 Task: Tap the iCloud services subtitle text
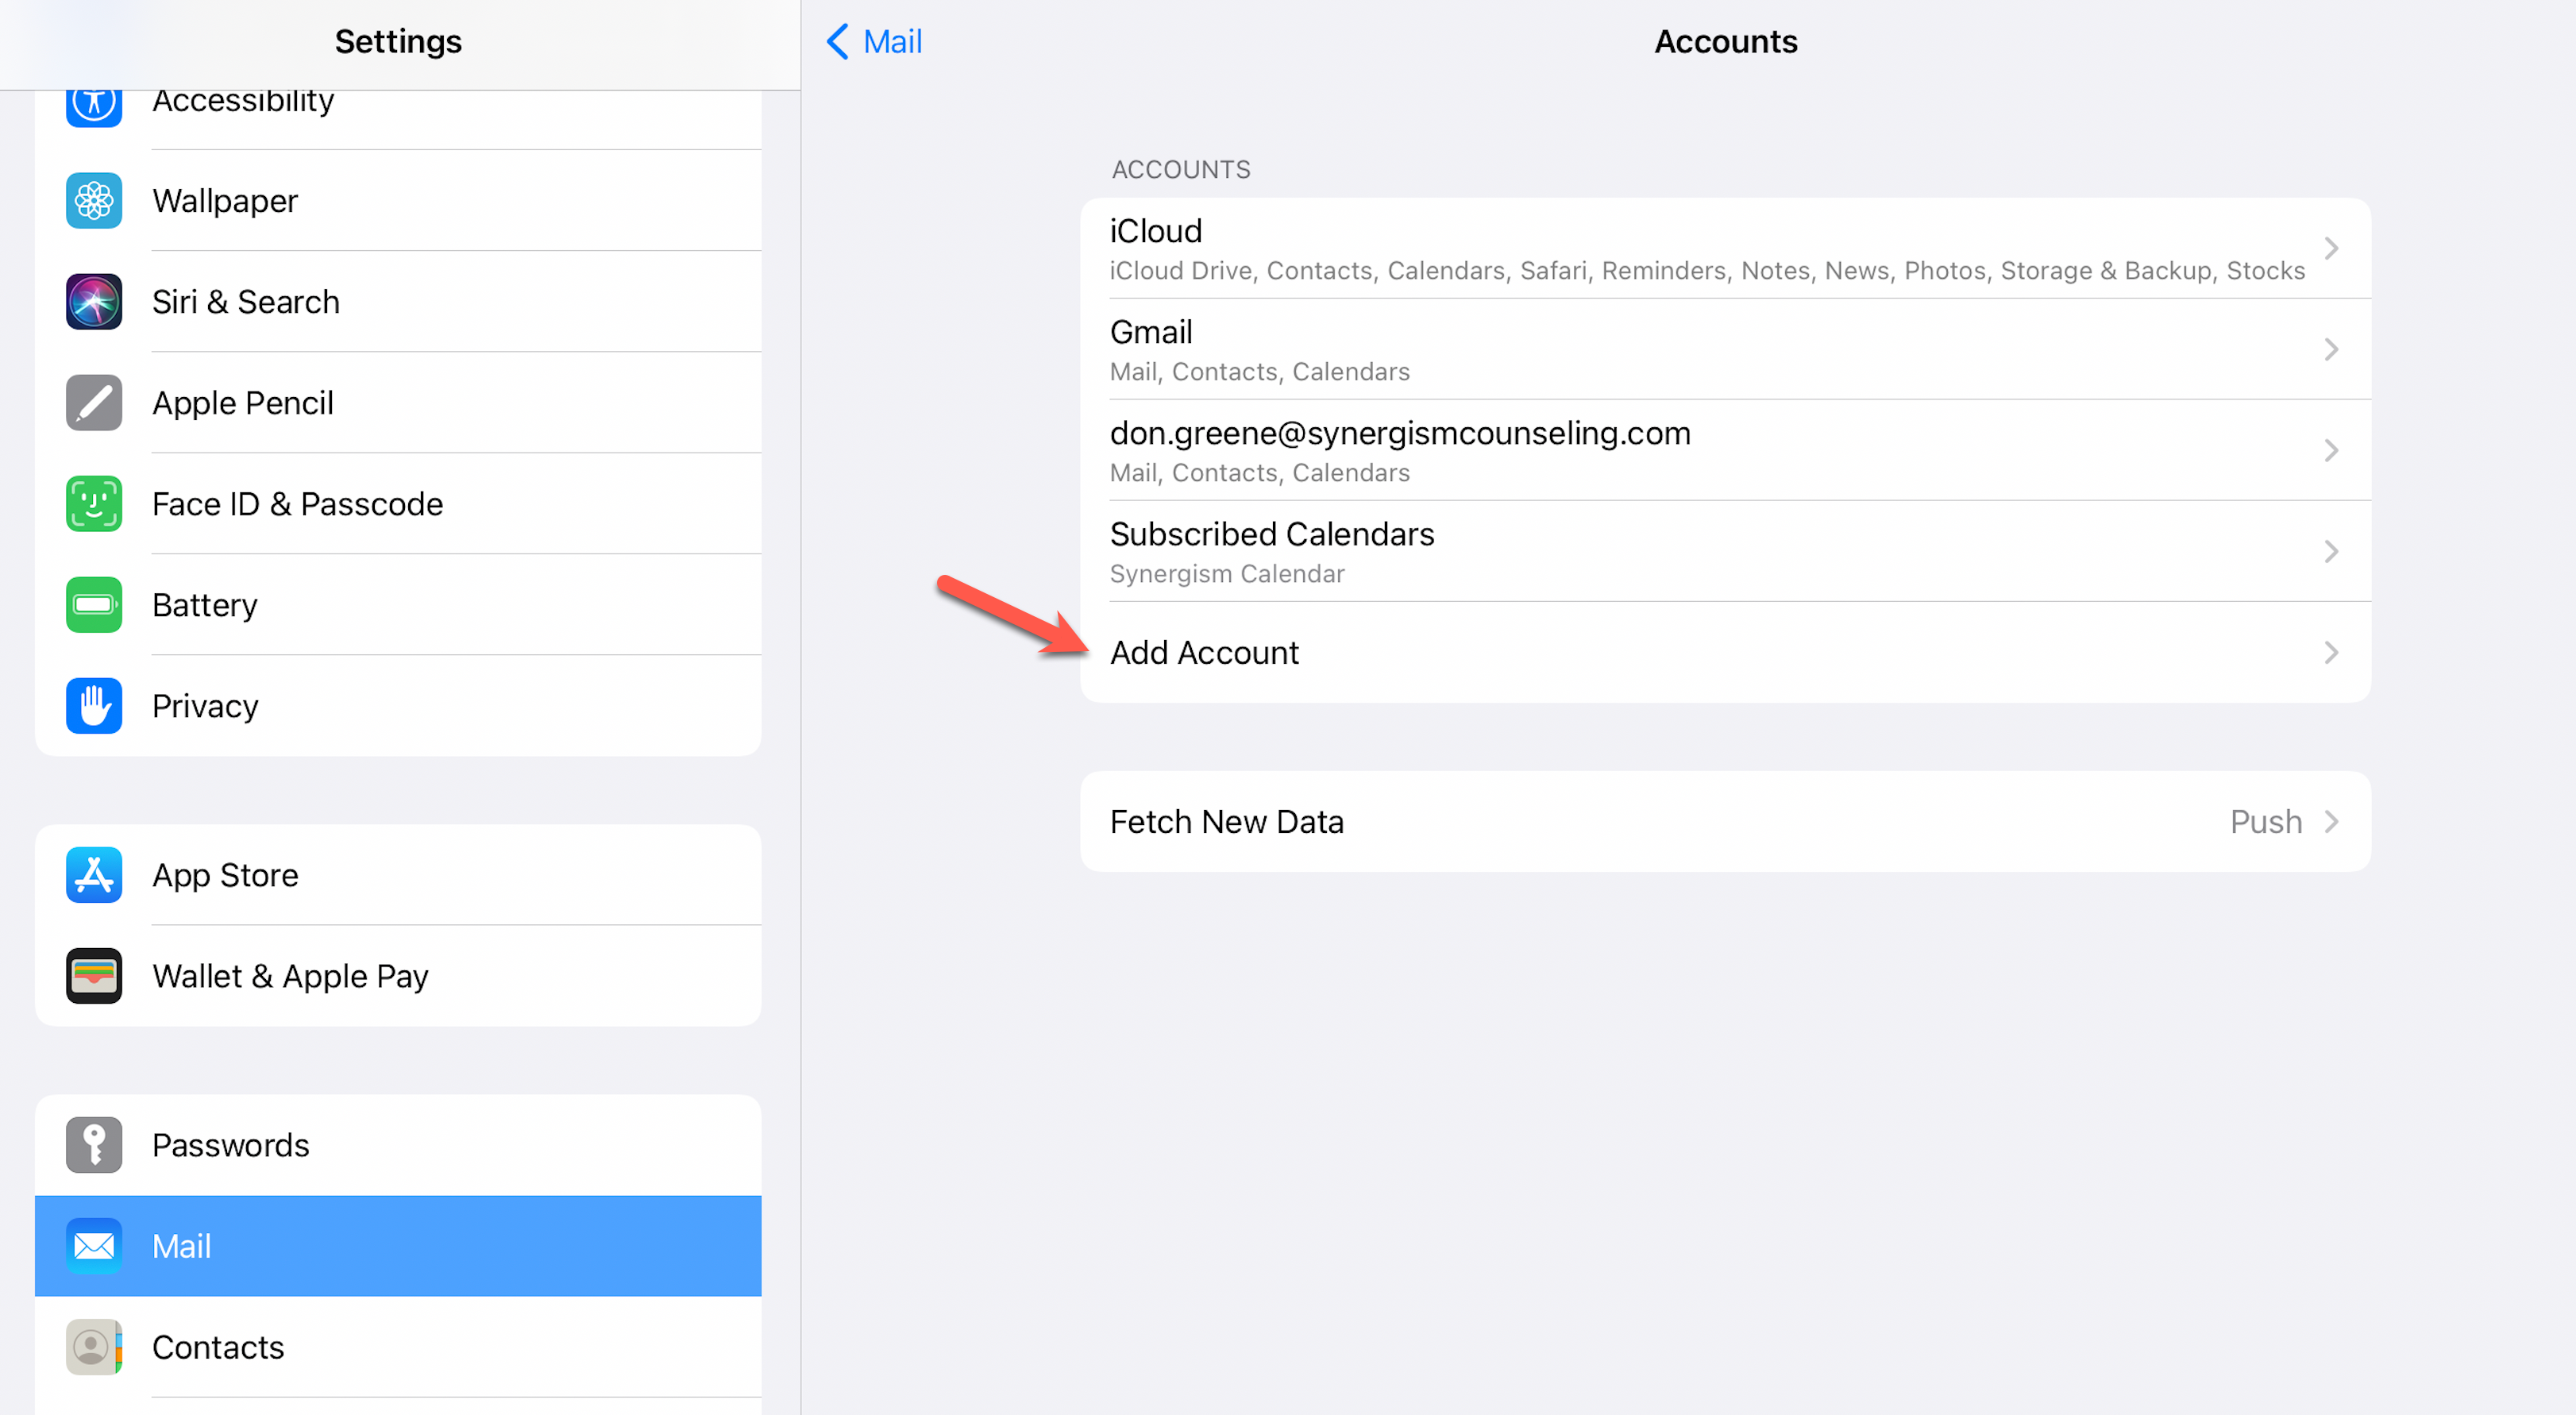coord(1707,271)
